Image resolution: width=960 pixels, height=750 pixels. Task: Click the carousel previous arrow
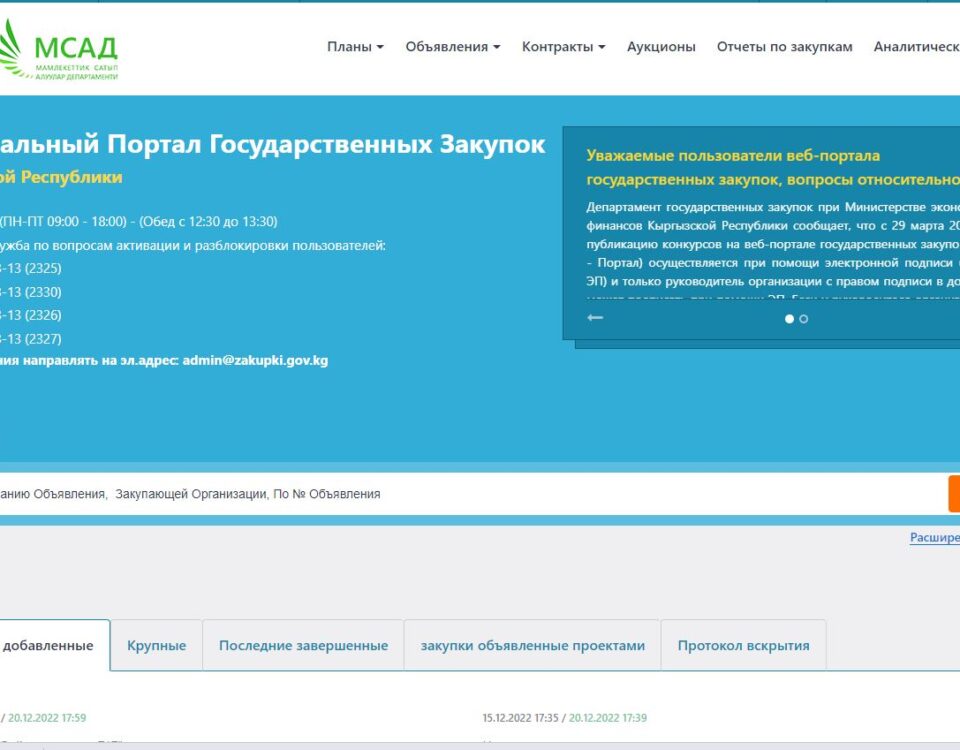tap(595, 318)
